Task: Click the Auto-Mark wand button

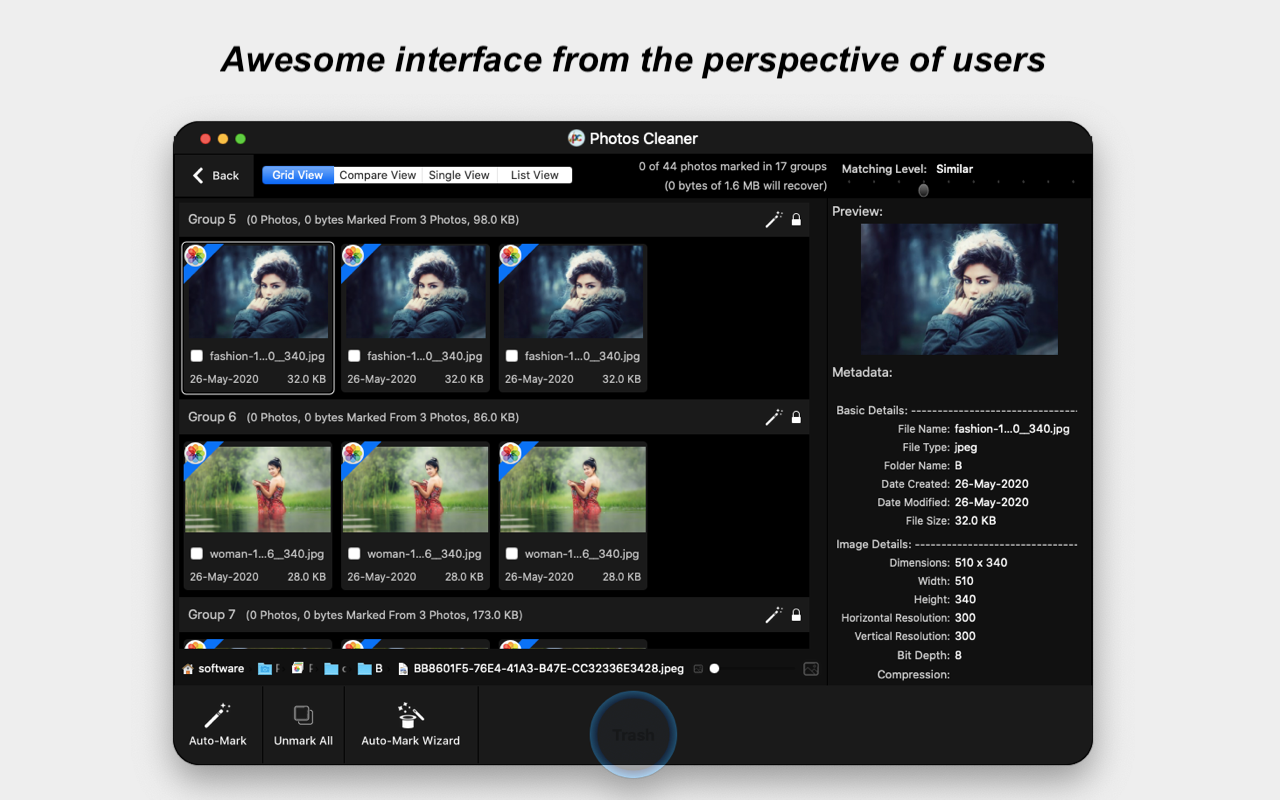Action: pos(218,725)
